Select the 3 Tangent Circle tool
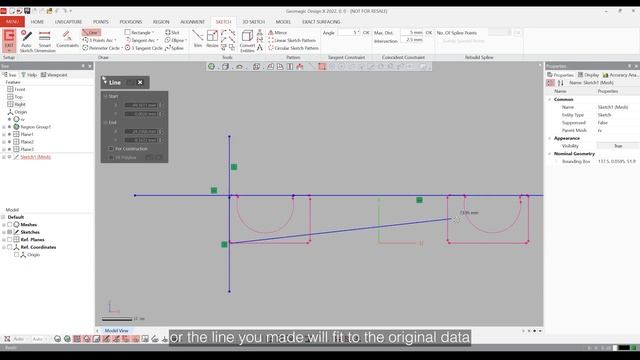The height and width of the screenshot is (360, 640). pos(143,48)
